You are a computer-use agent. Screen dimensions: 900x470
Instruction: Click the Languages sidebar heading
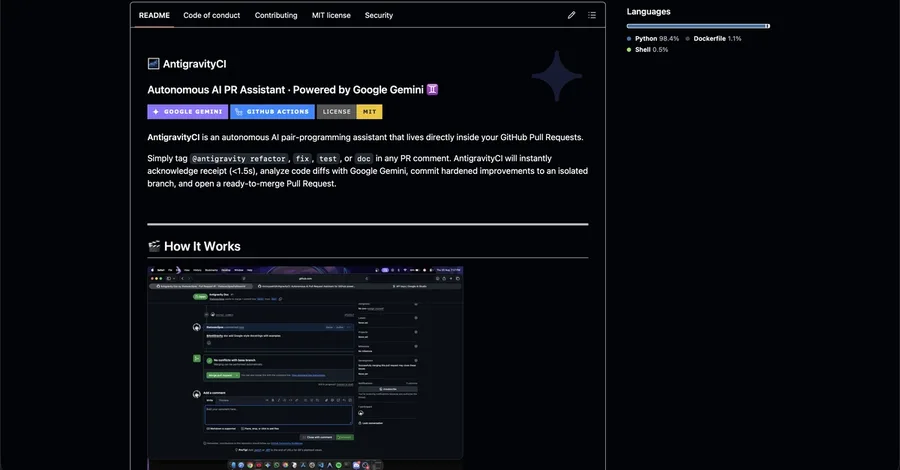649,11
